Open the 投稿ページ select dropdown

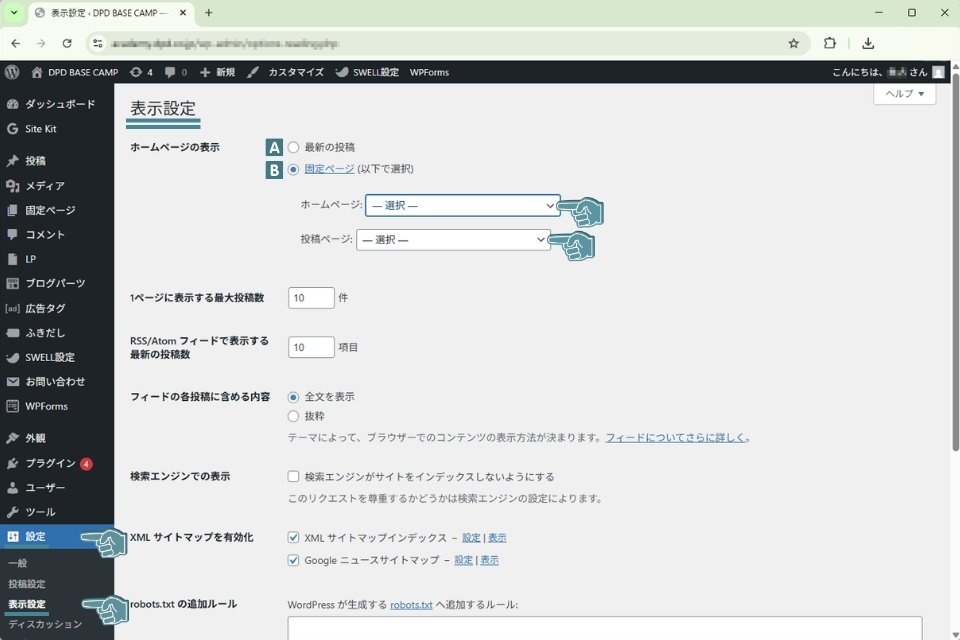452,240
